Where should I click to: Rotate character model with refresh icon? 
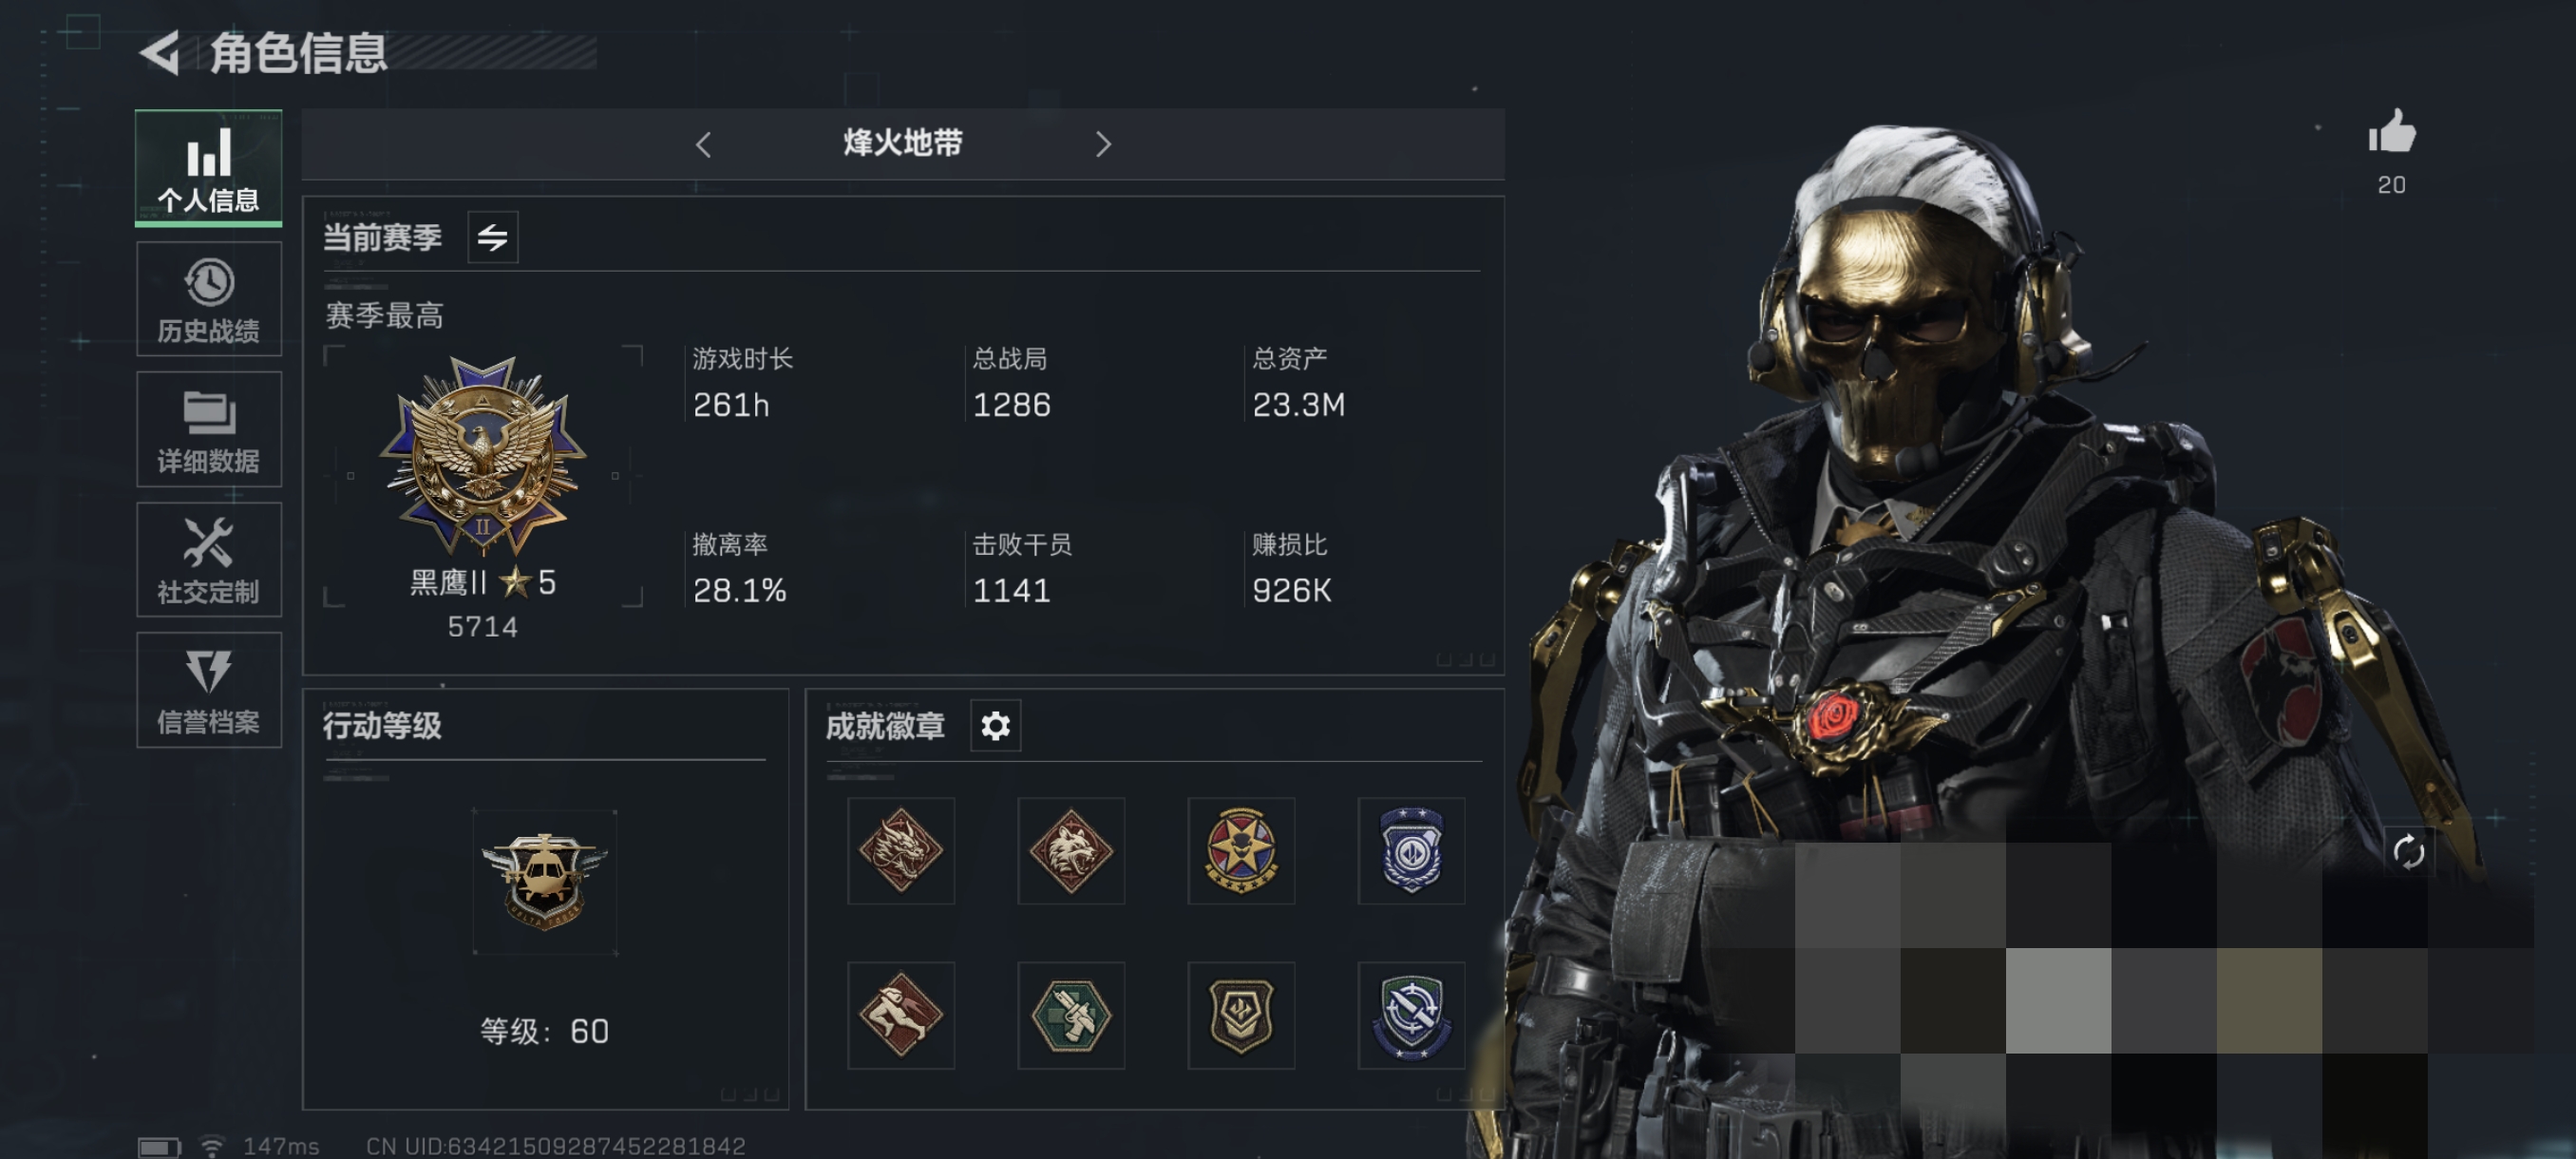tap(2408, 852)
